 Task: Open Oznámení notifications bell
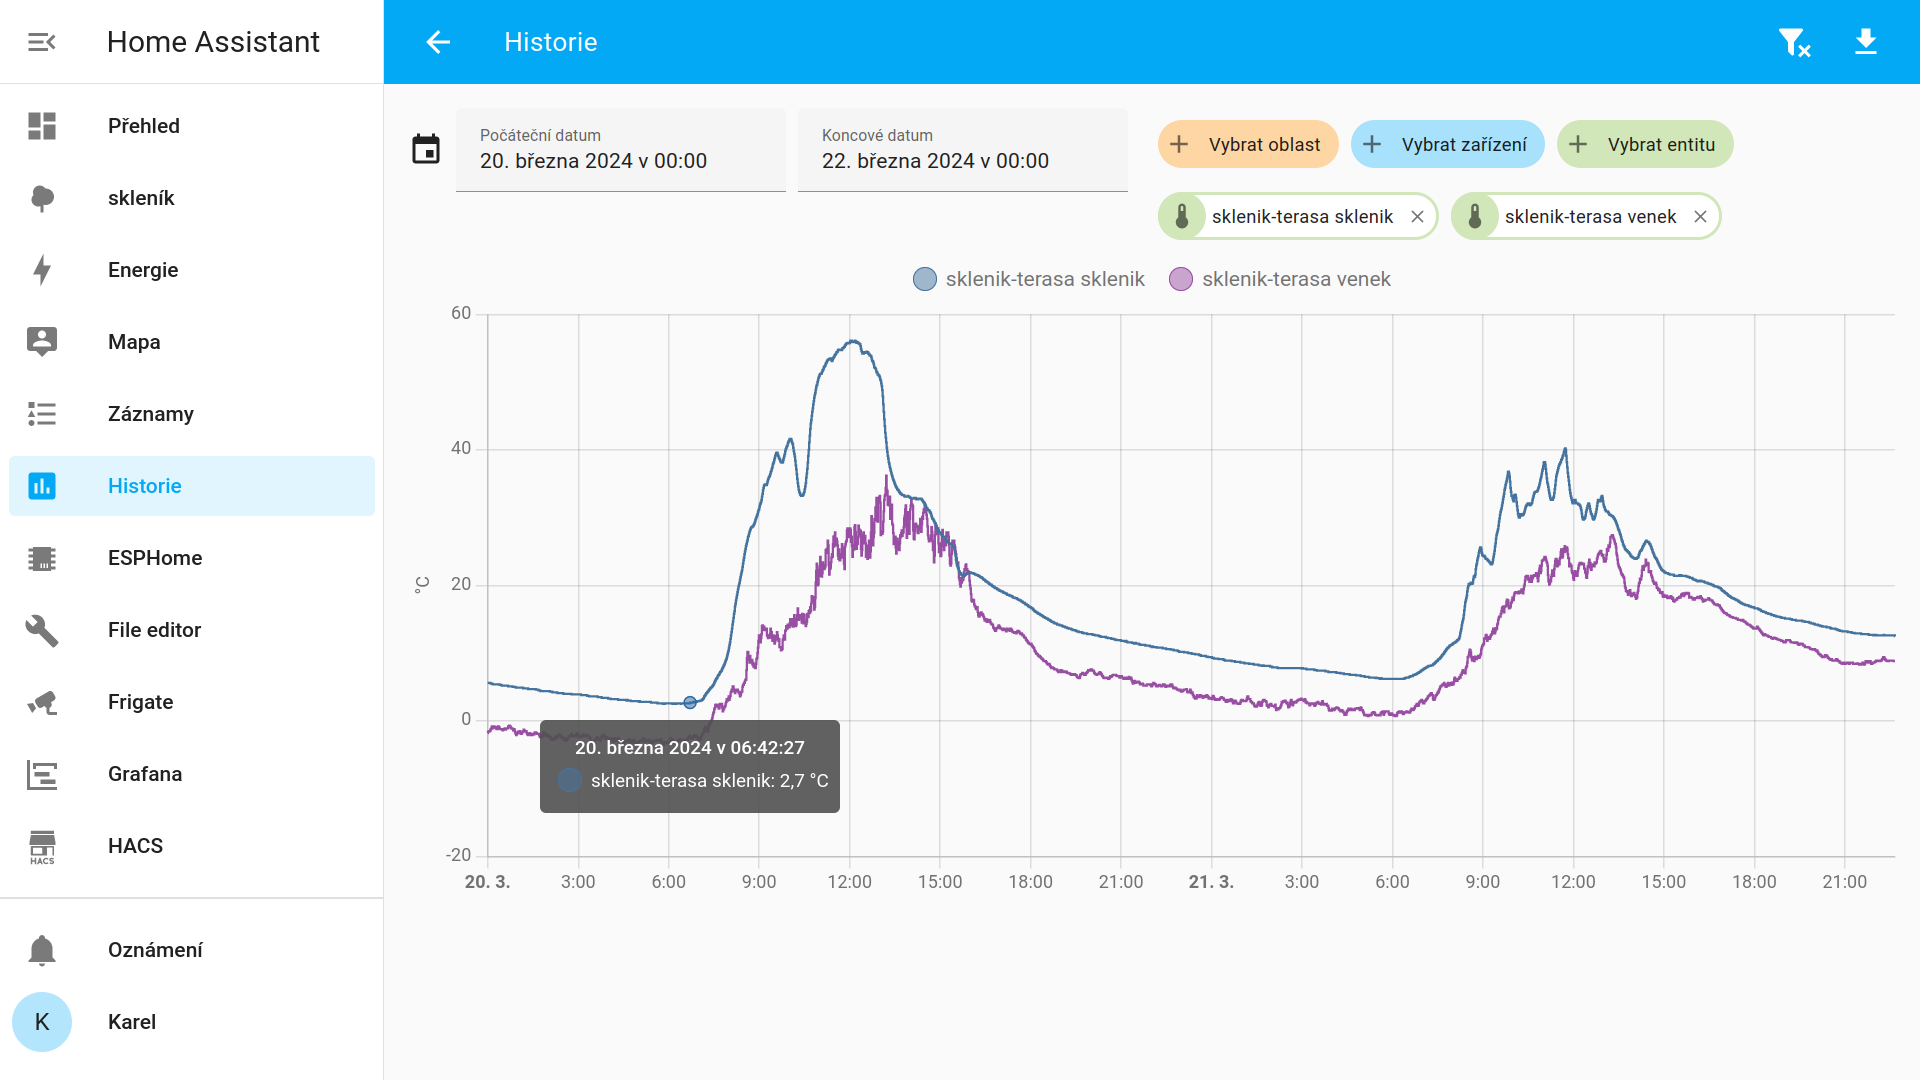point(42,950)
